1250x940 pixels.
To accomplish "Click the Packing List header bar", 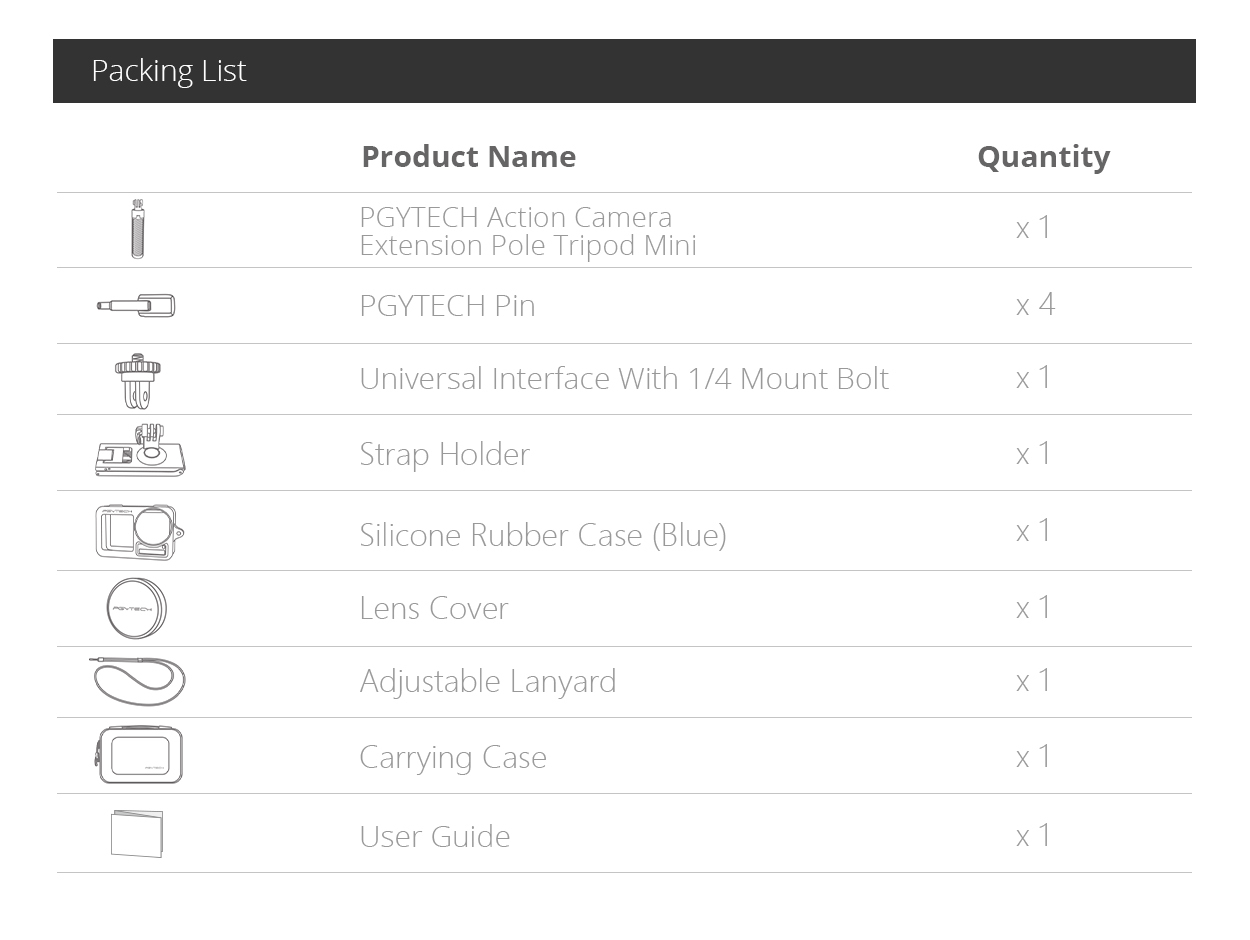I will pos(624,71).
